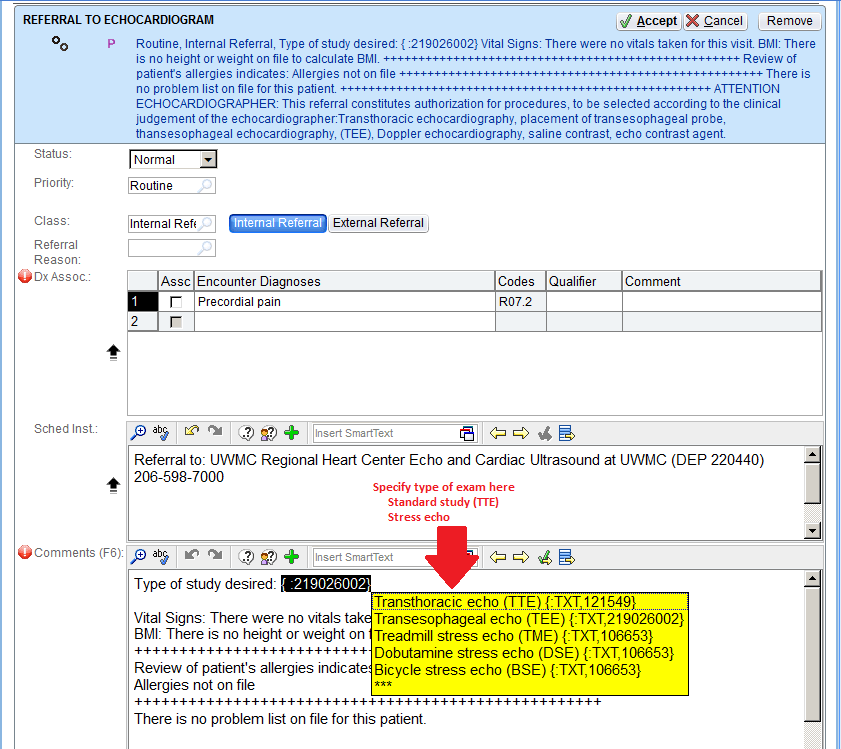Click the Qualifier column header
This screenshot has height=749, width=841.
tap(584, 281)
